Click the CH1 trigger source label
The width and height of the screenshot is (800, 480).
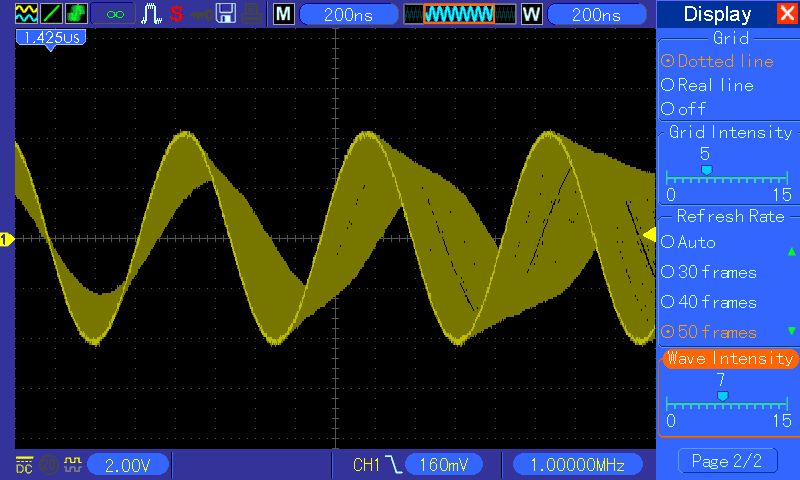[366, 465]
